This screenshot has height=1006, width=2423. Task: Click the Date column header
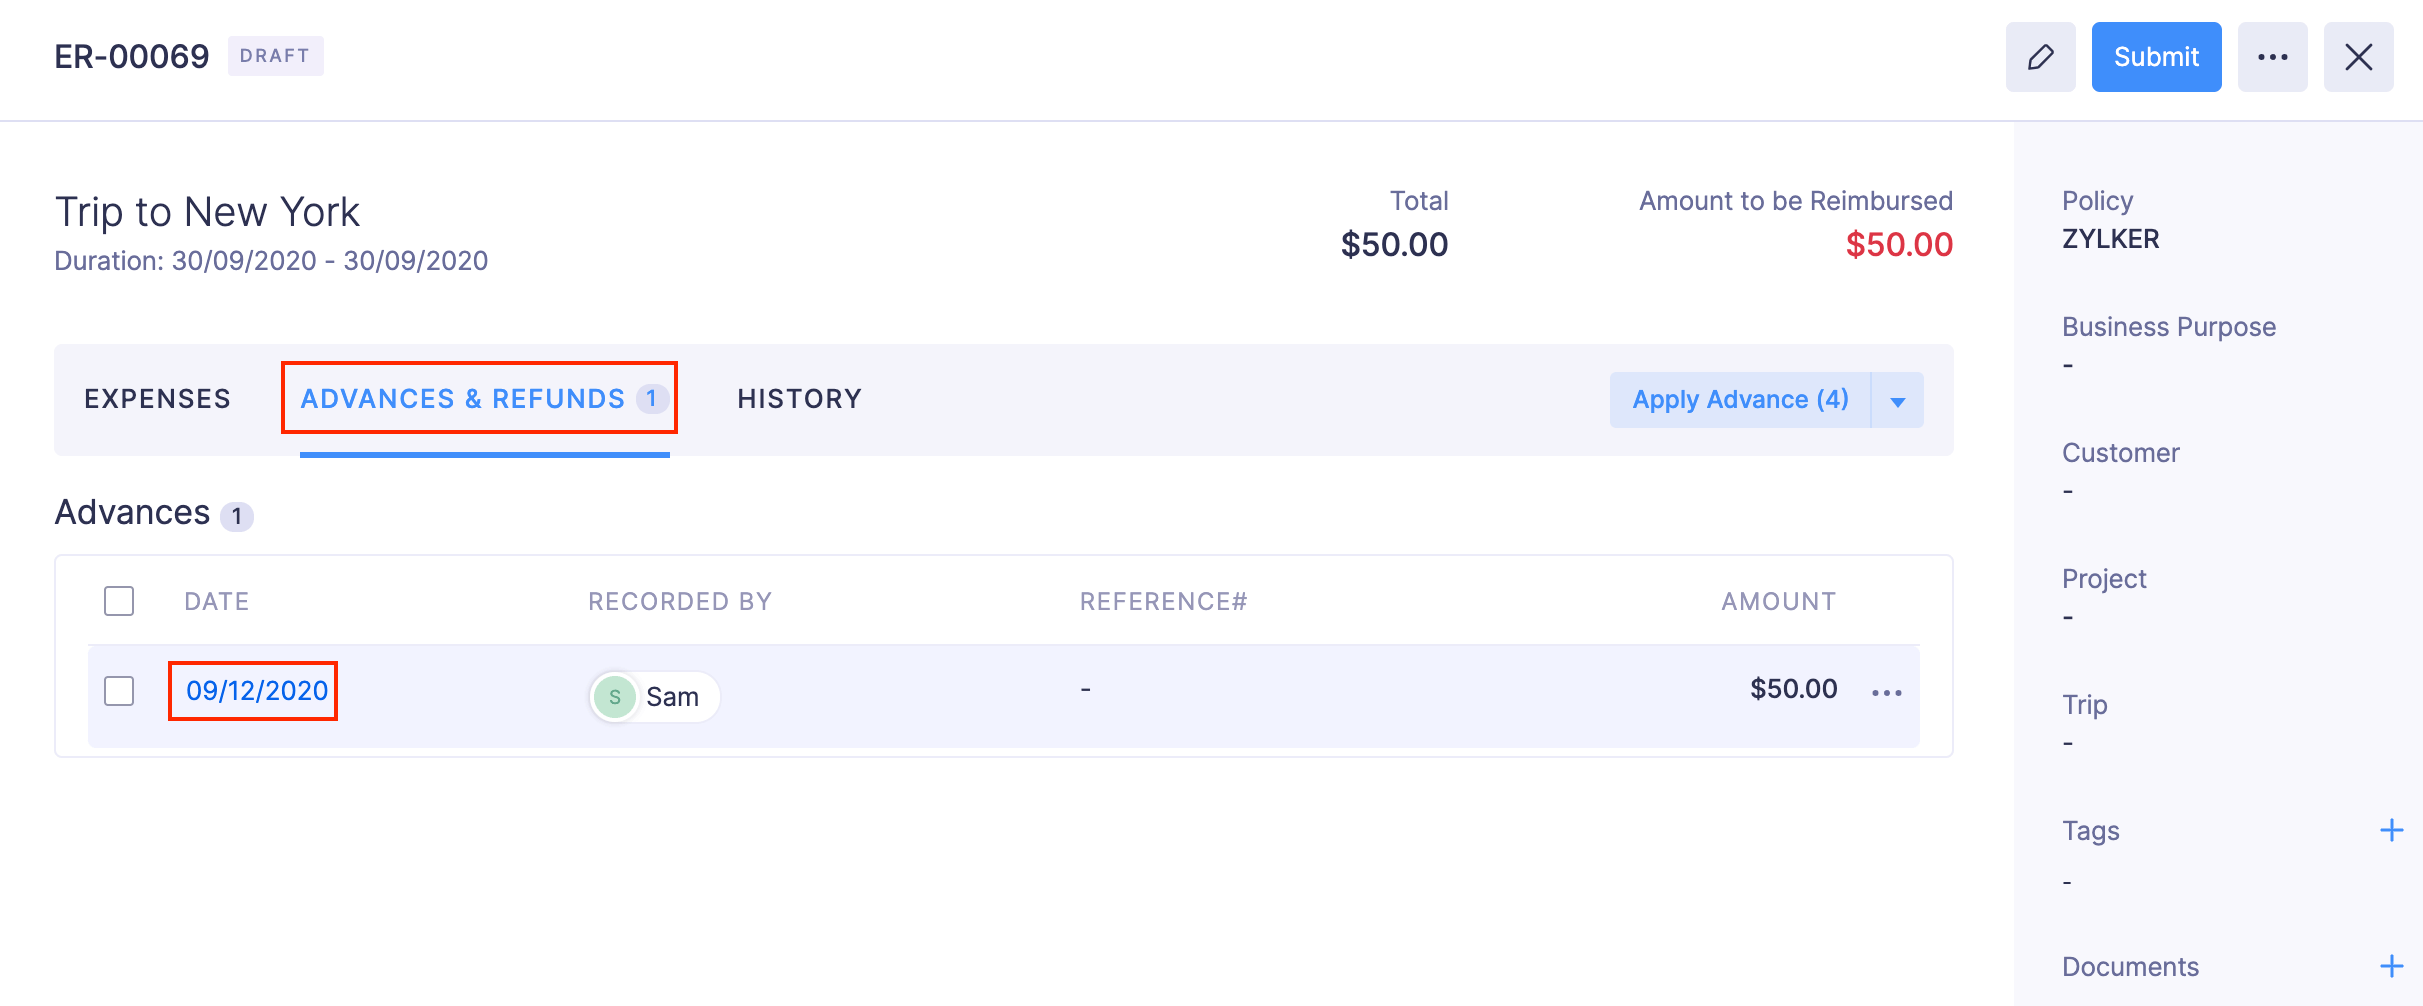[217, 601]
